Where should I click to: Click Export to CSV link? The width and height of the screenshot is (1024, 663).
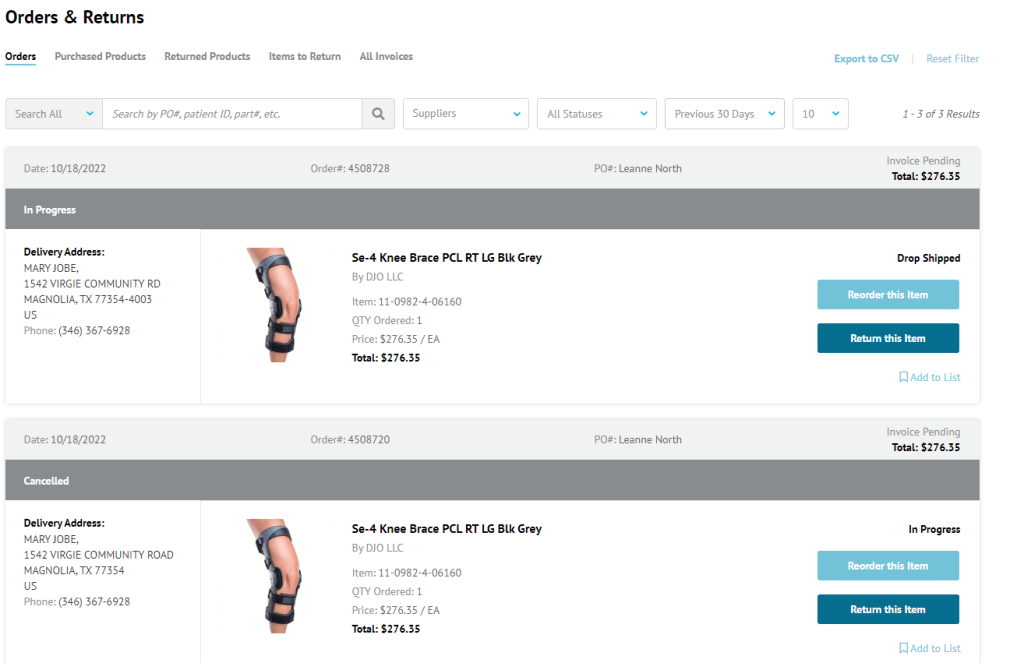click(x=866, y=59)
